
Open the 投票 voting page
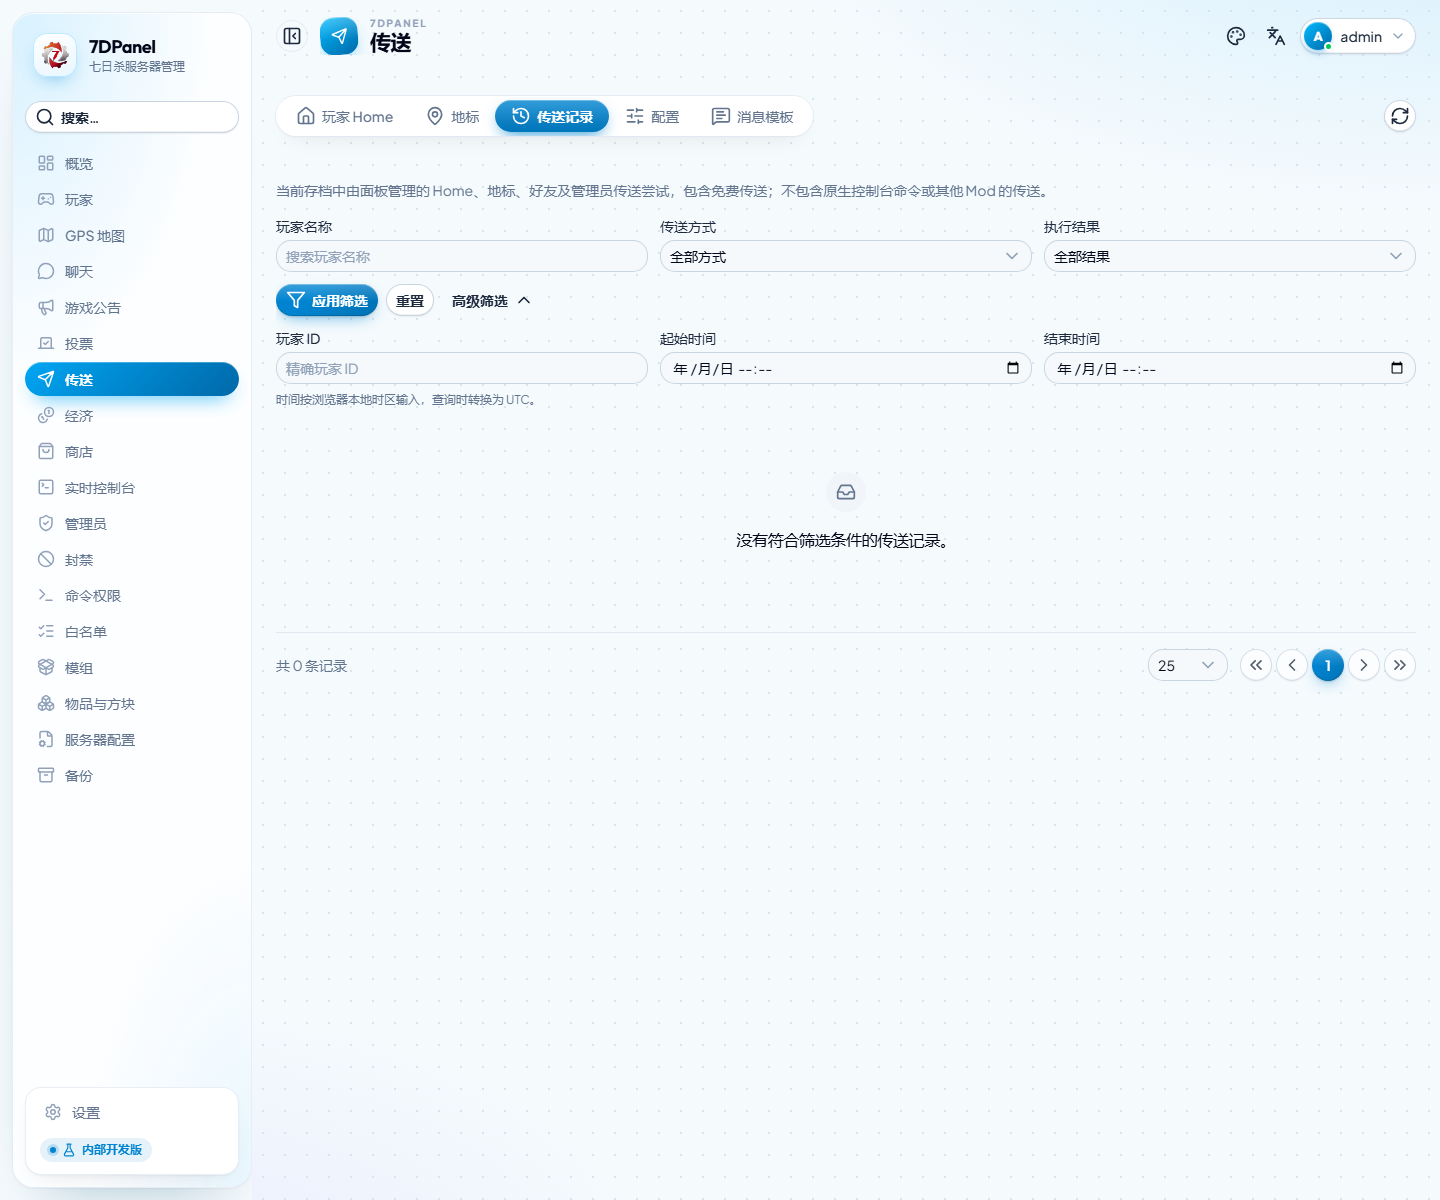132,344
